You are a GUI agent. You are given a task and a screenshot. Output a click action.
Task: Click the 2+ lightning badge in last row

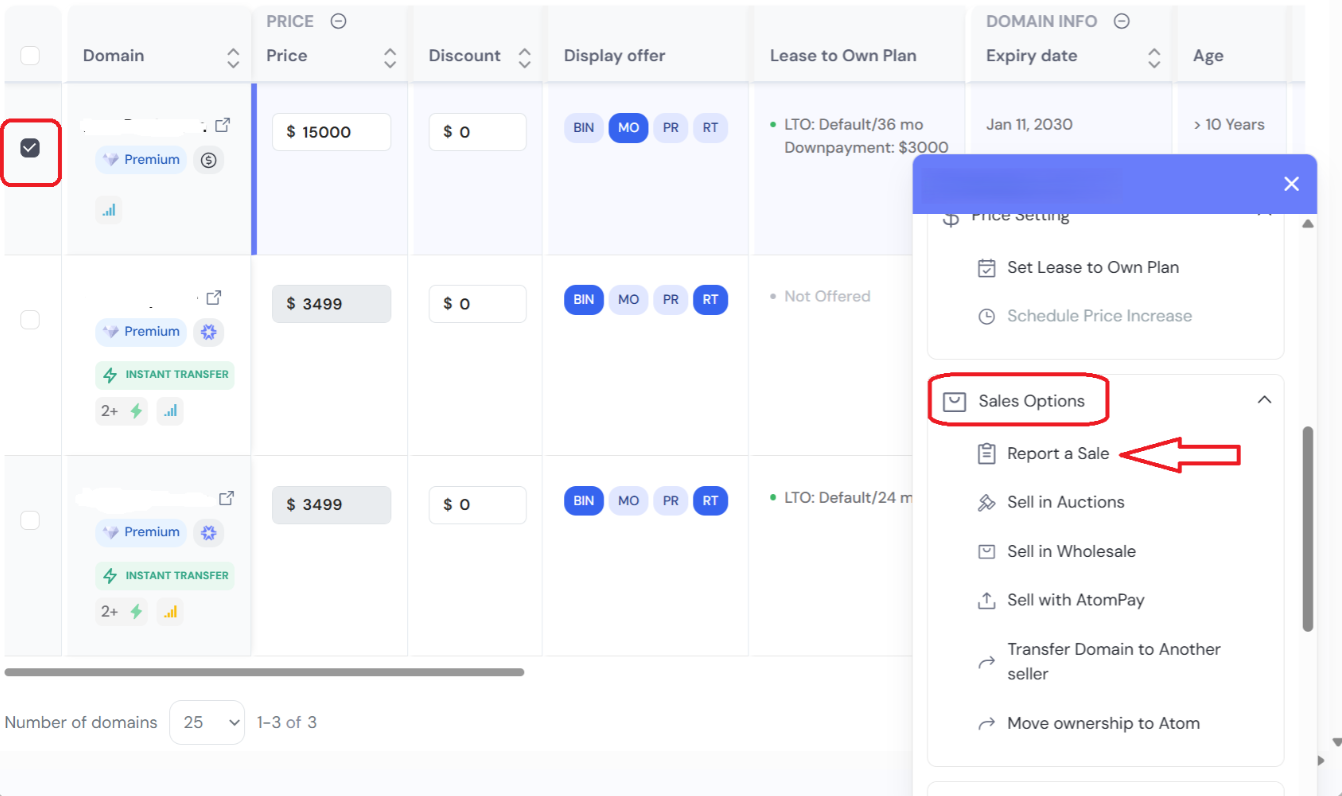coord(122,611)
